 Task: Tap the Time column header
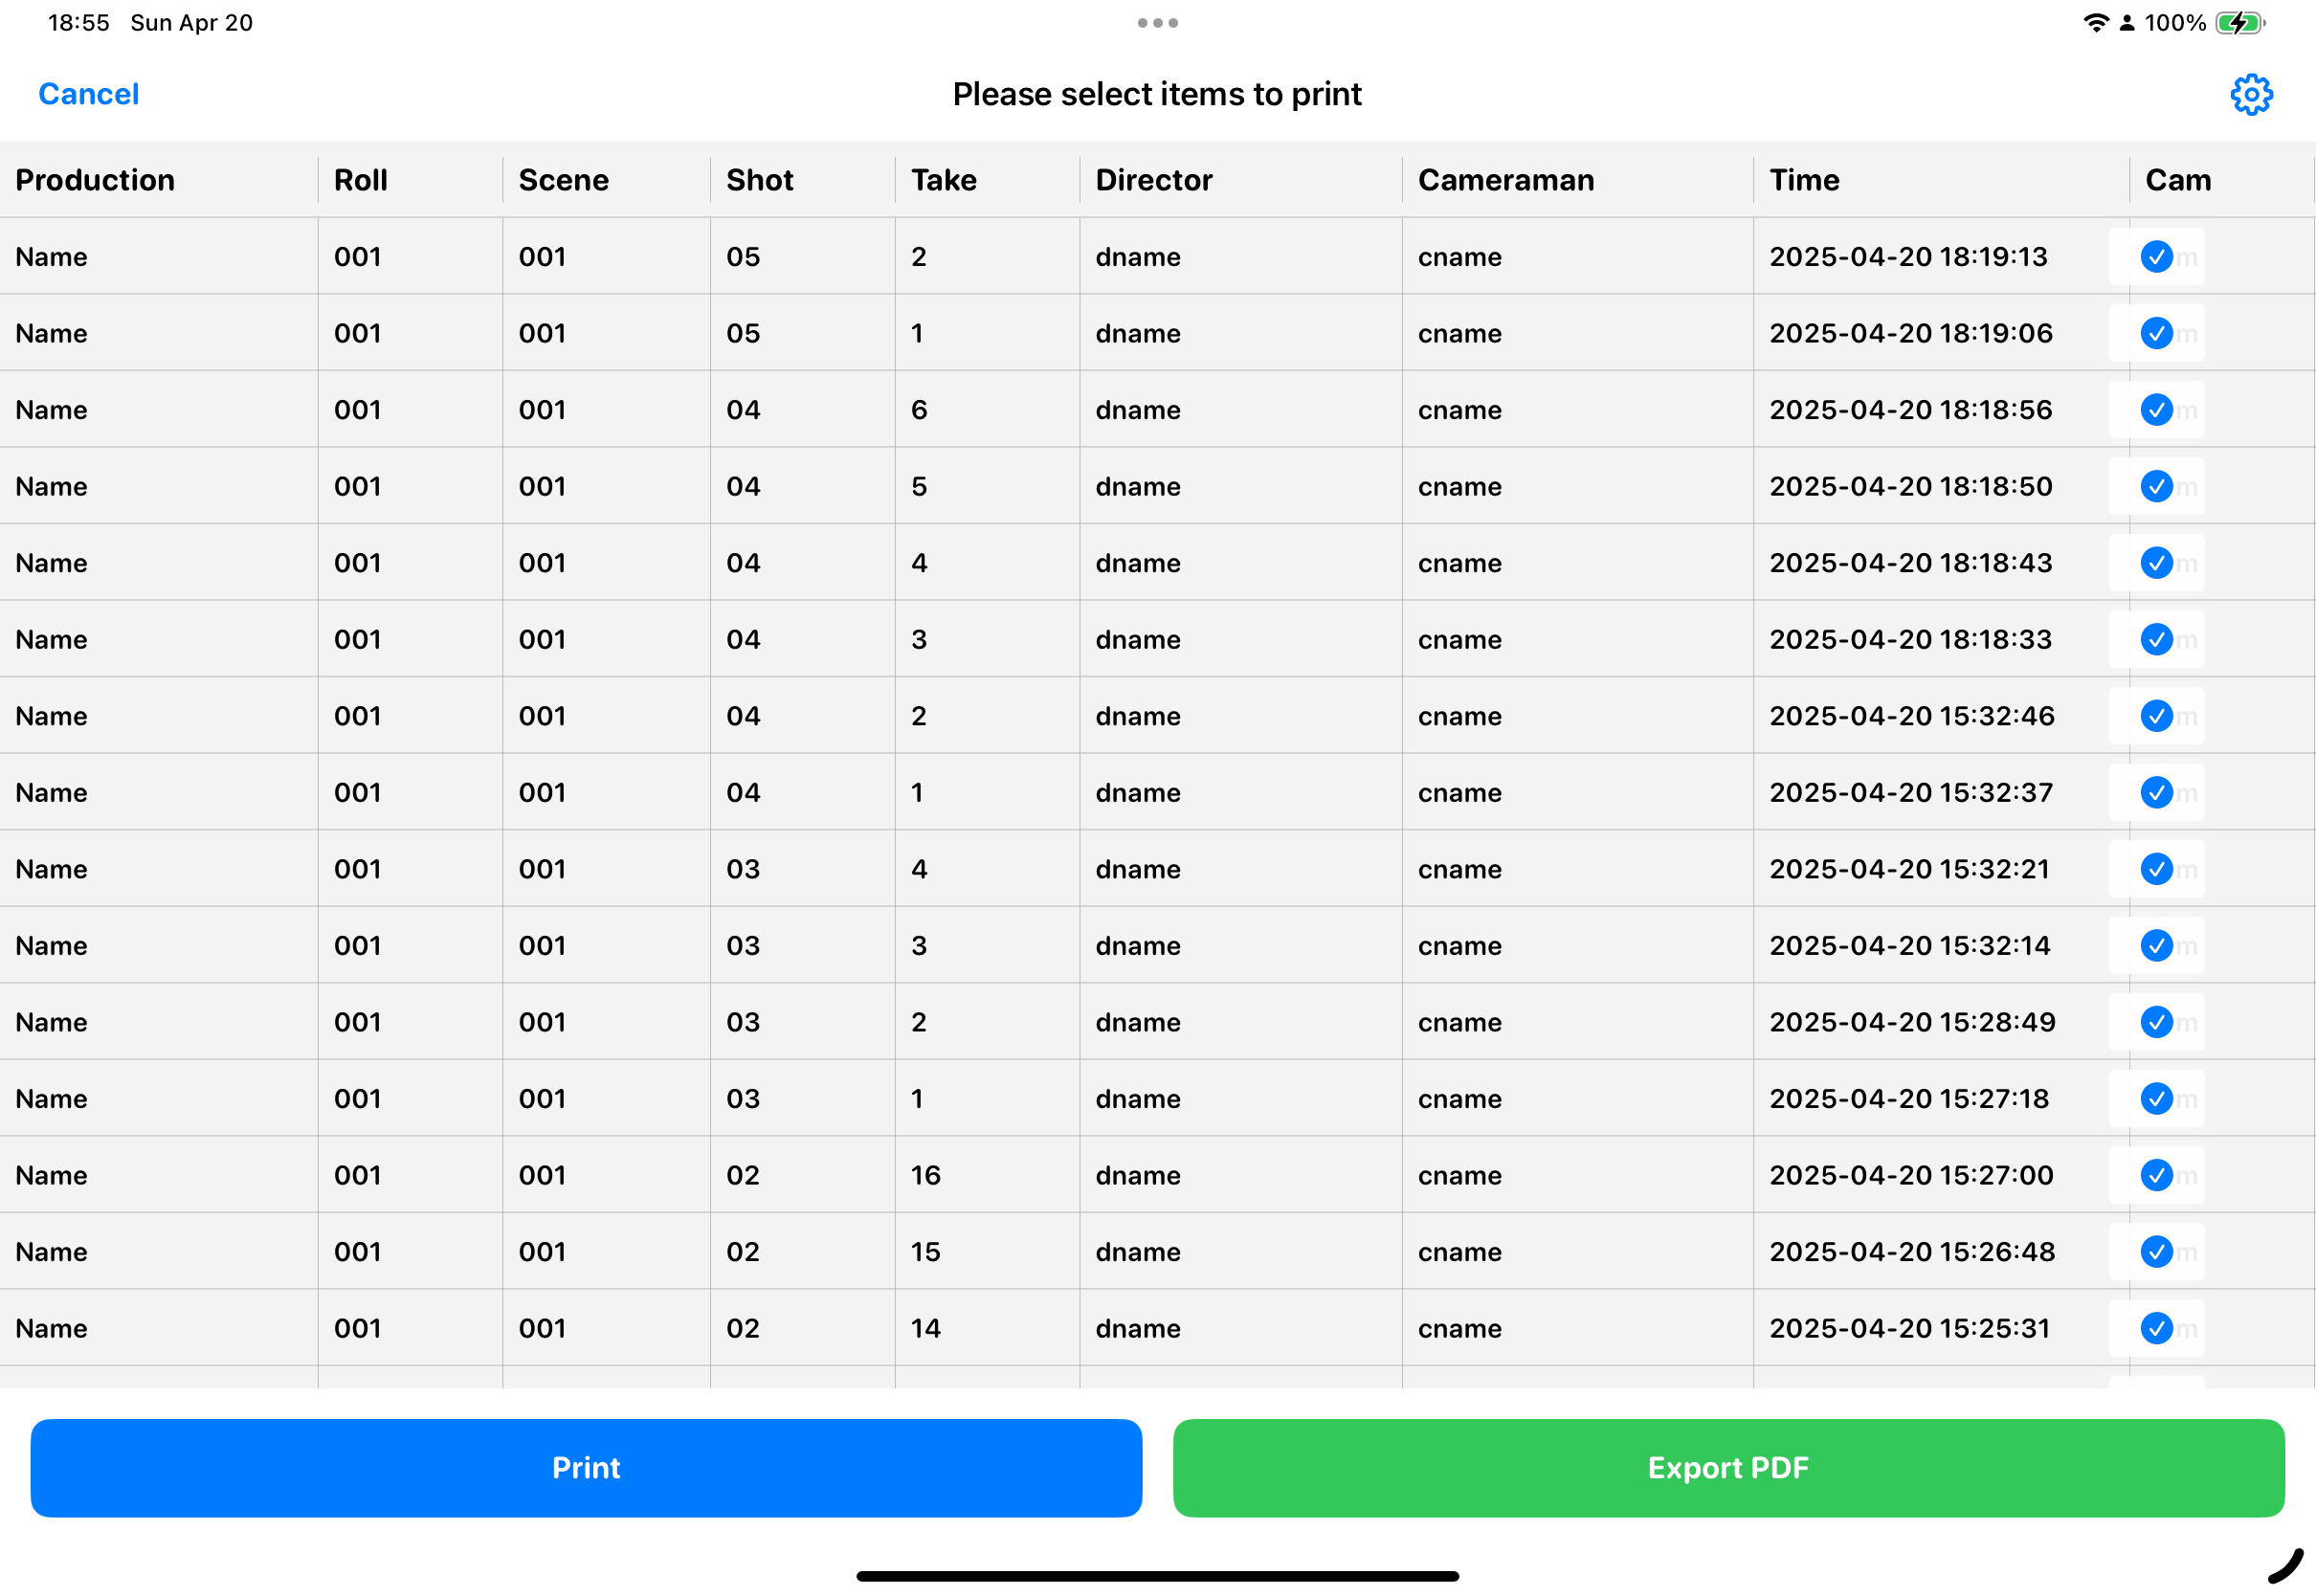point(1804,180)
